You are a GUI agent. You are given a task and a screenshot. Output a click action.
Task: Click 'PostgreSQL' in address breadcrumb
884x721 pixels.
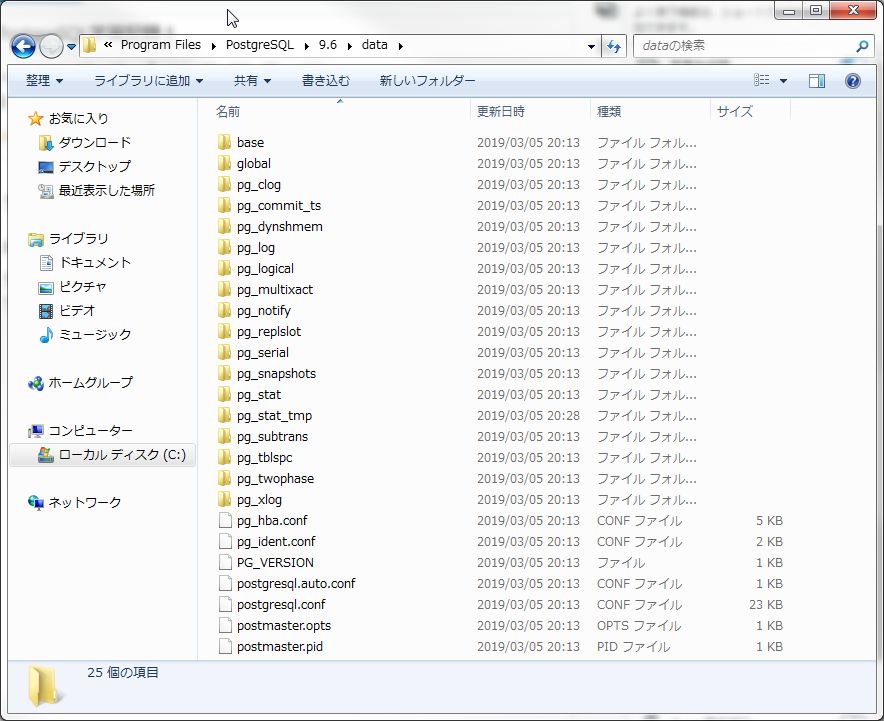pos(260,45)
